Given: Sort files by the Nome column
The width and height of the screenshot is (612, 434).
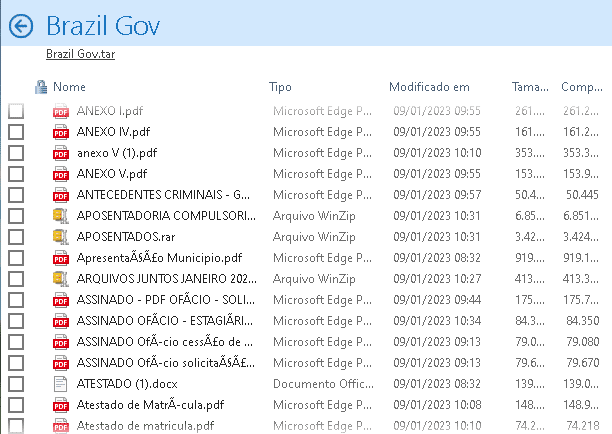Looking at the screenshot, I should pos(69,87).
